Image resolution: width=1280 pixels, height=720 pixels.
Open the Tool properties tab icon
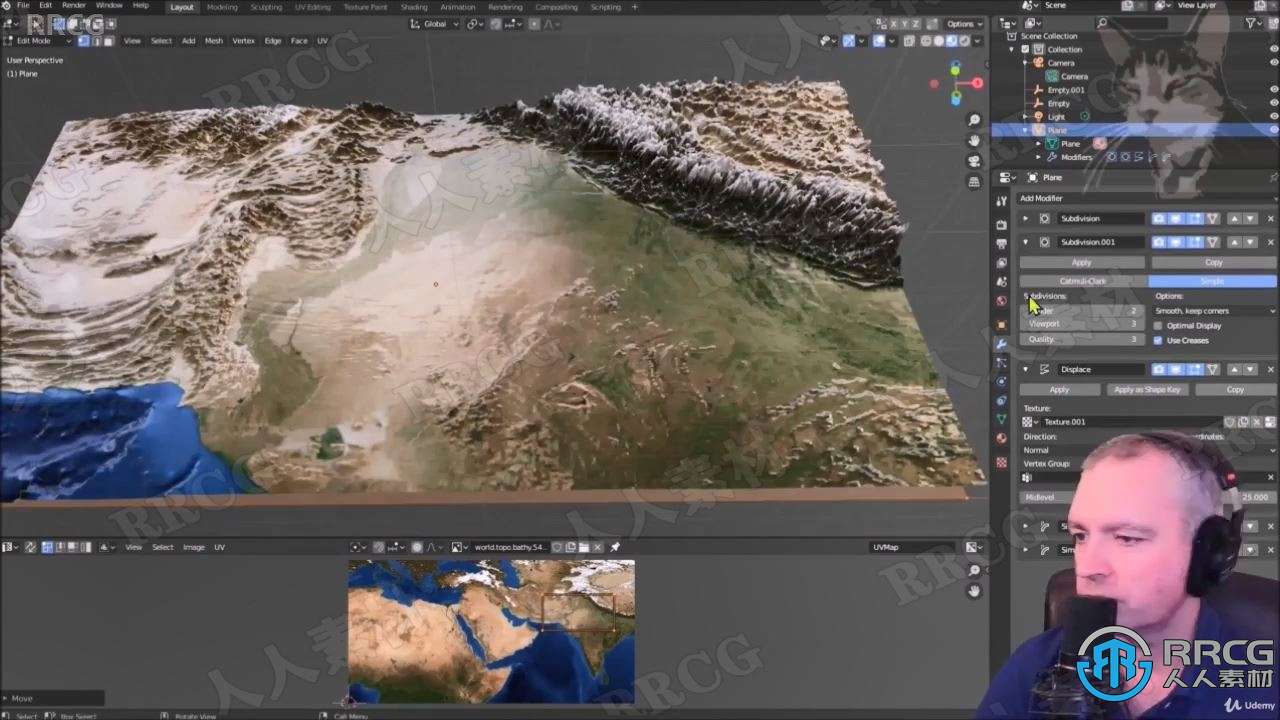1001,202
